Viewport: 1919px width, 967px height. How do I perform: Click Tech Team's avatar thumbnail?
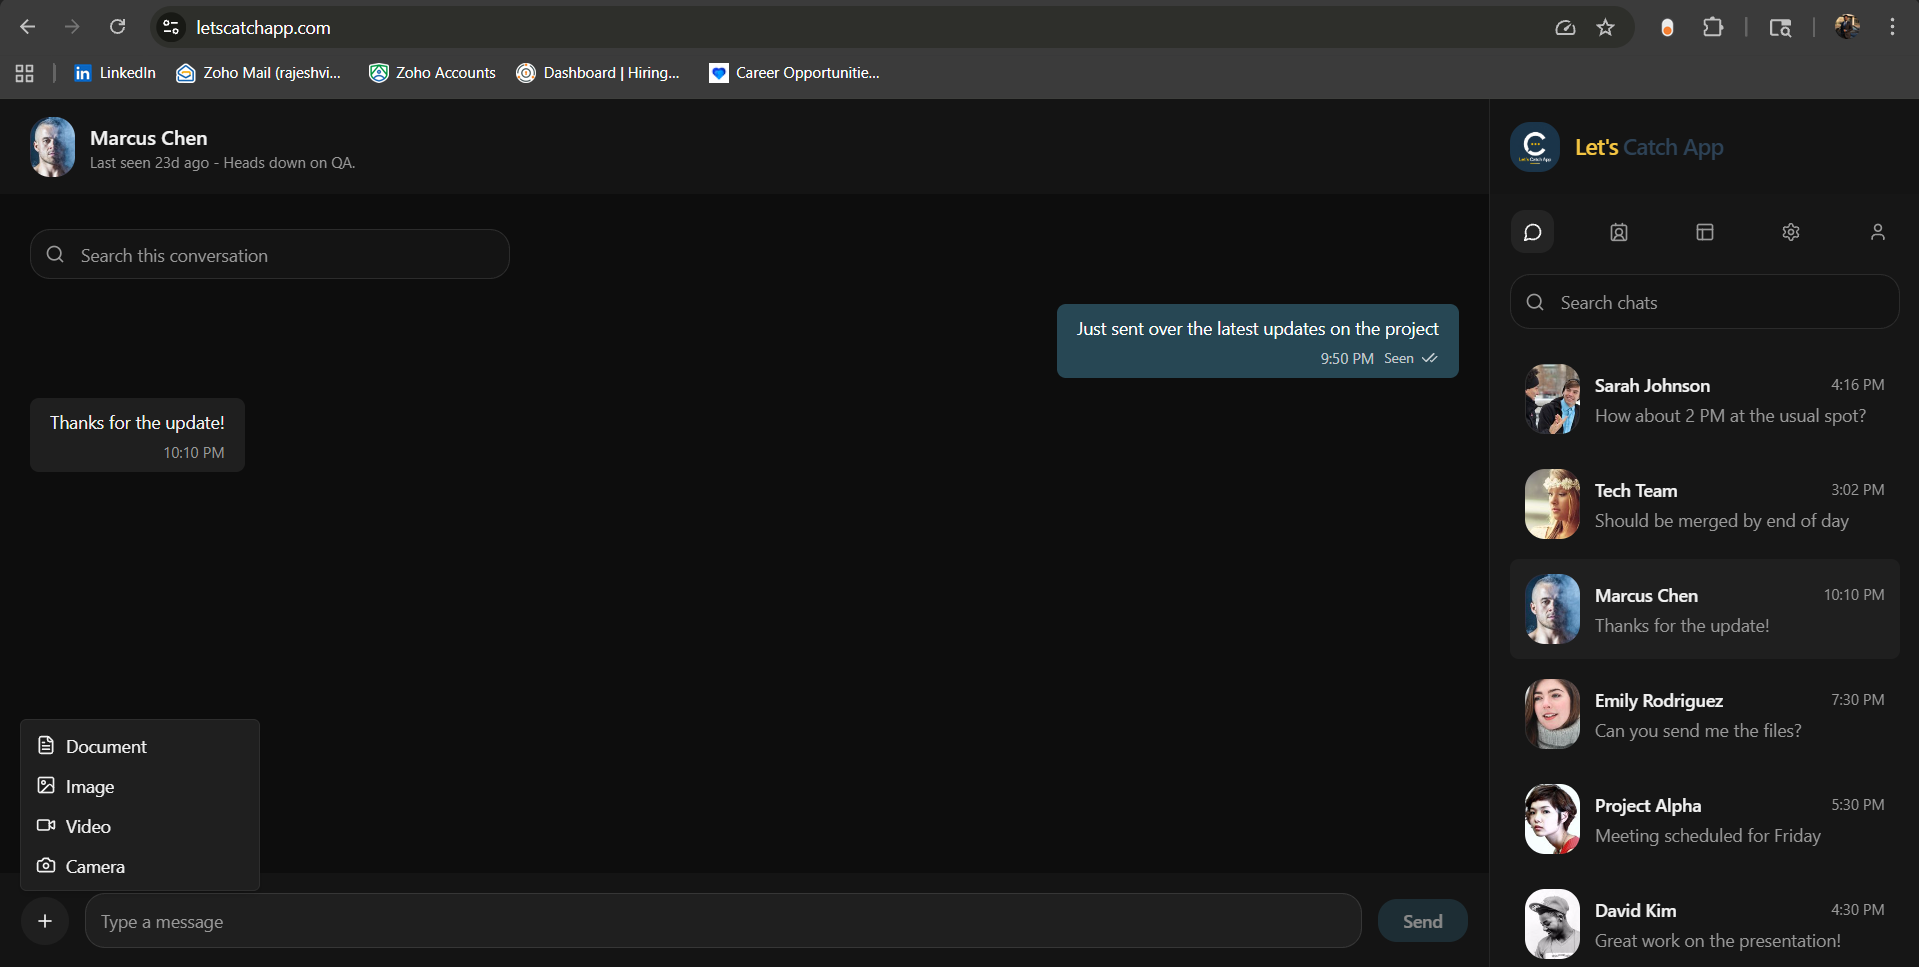click(x=1552, y=504)
